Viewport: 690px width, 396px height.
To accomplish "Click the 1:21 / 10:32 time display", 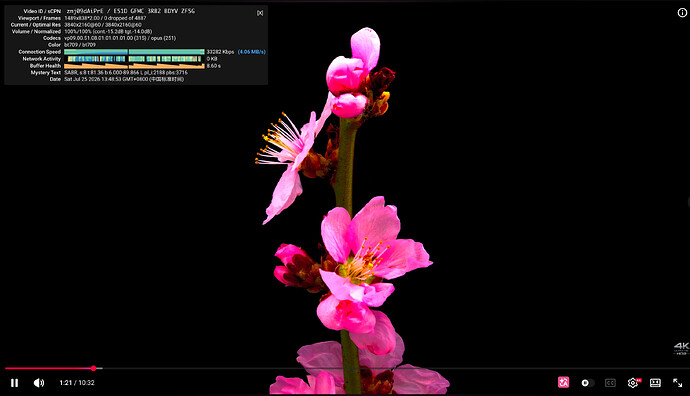I will coord(77,383).
